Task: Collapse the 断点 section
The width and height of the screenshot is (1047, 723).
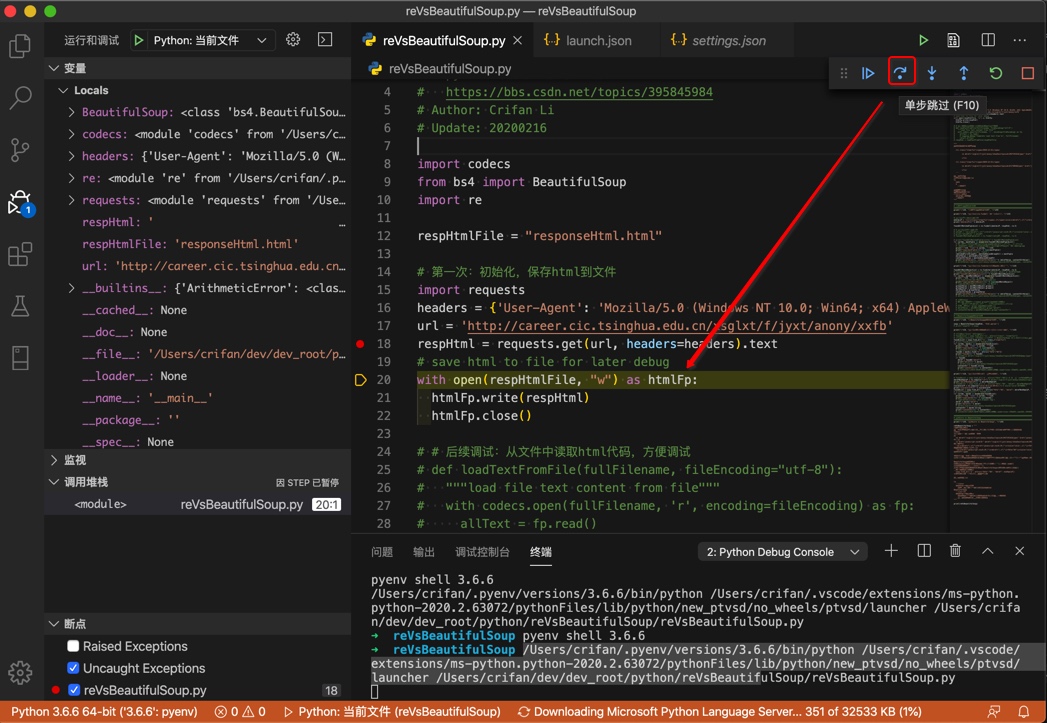Action: [54, 624]
